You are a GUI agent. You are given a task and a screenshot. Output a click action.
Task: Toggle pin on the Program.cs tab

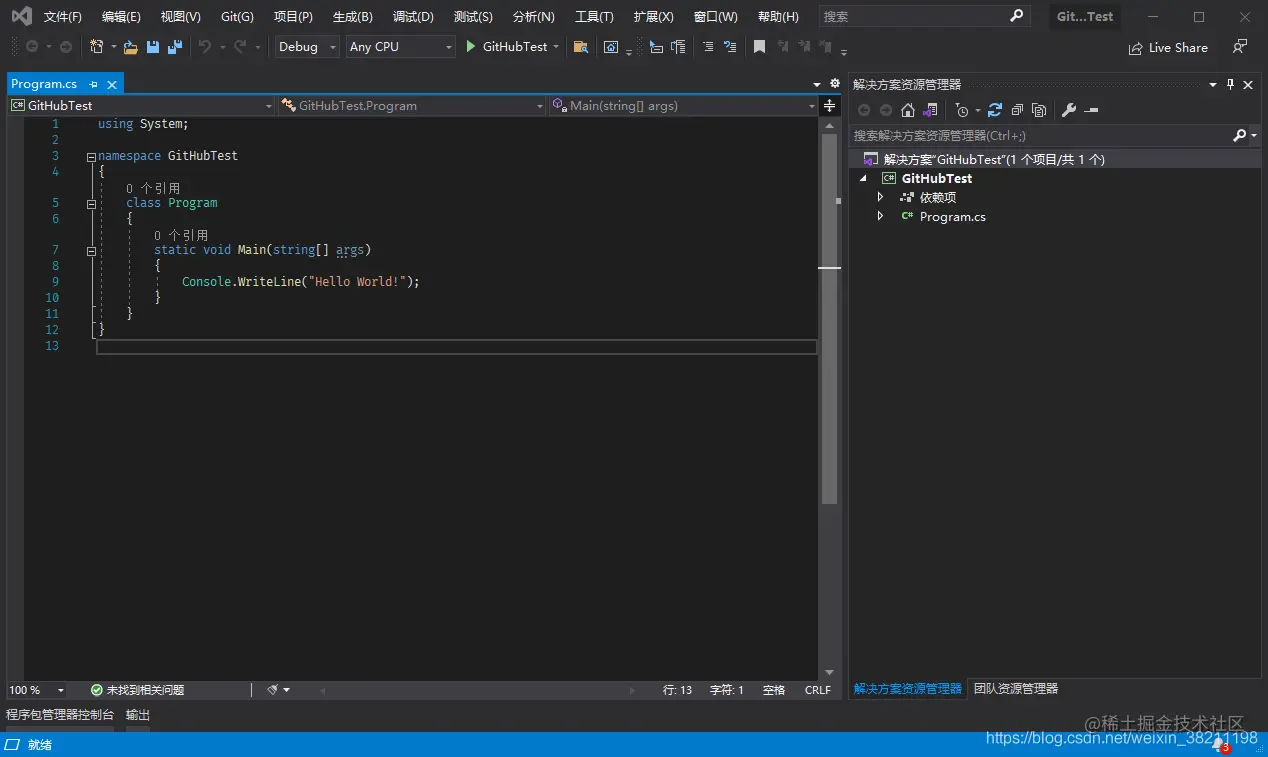(94, 85)
